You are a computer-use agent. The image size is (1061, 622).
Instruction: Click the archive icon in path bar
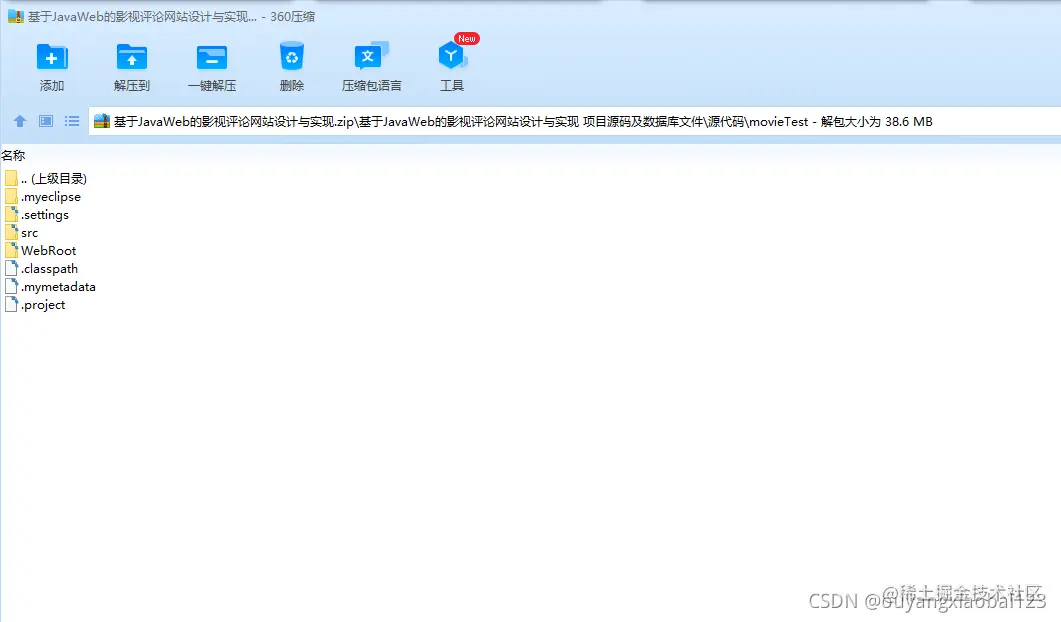tap(101, 121)
